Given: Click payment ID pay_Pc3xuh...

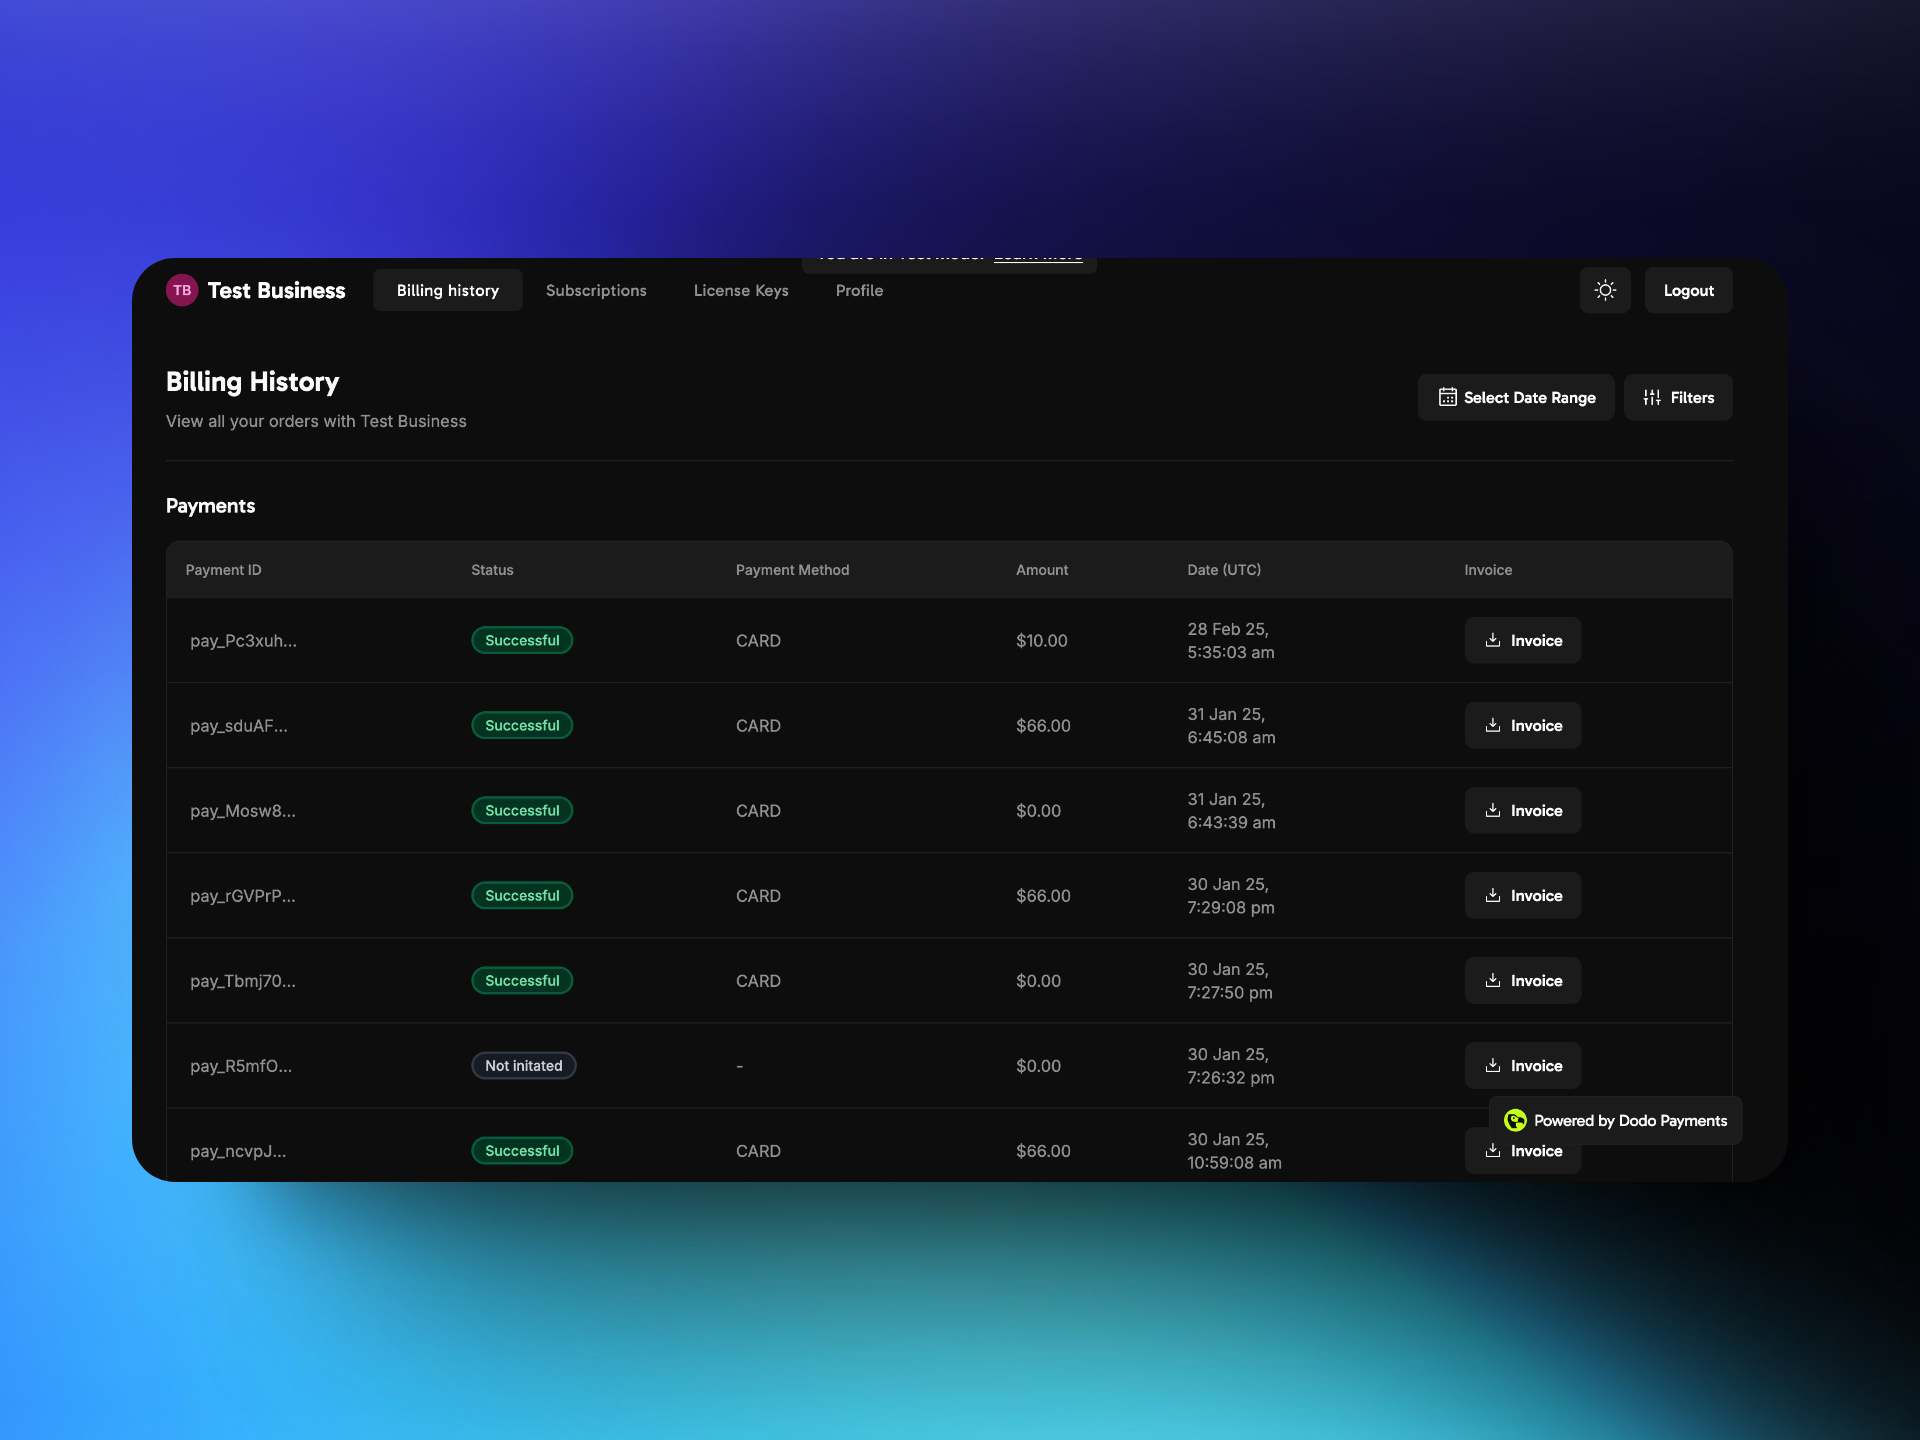Looking at the screenshot, I should (243, 641).
